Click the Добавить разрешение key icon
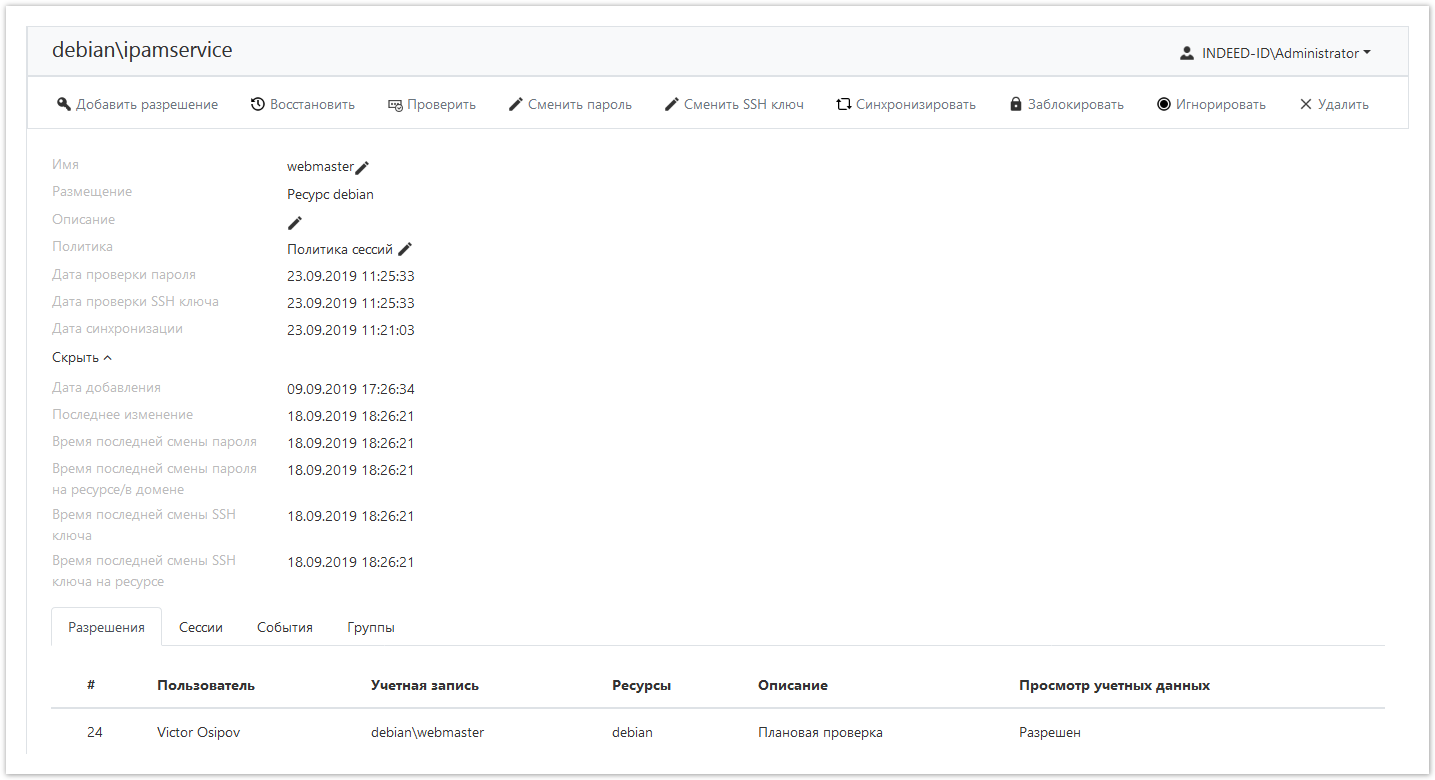Viewport: 1435px width, 780px height. point(64,103)
